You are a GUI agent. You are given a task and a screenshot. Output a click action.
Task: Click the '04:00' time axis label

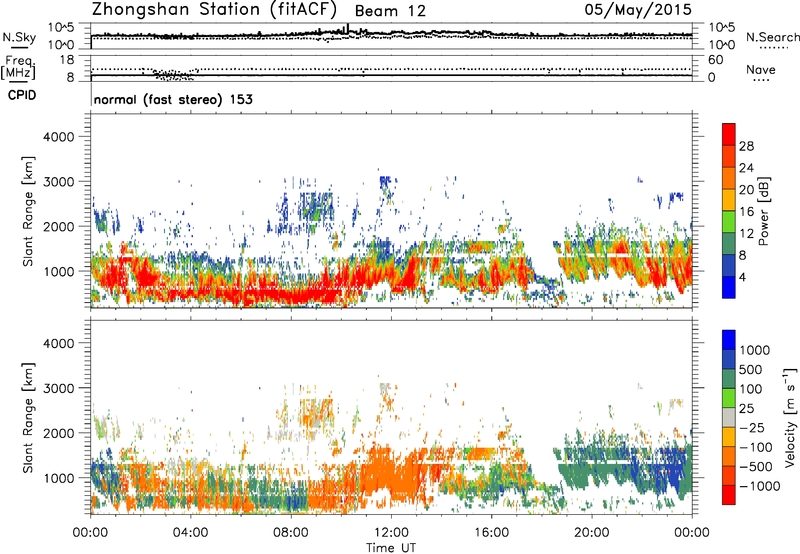click(x=190, y=533)
